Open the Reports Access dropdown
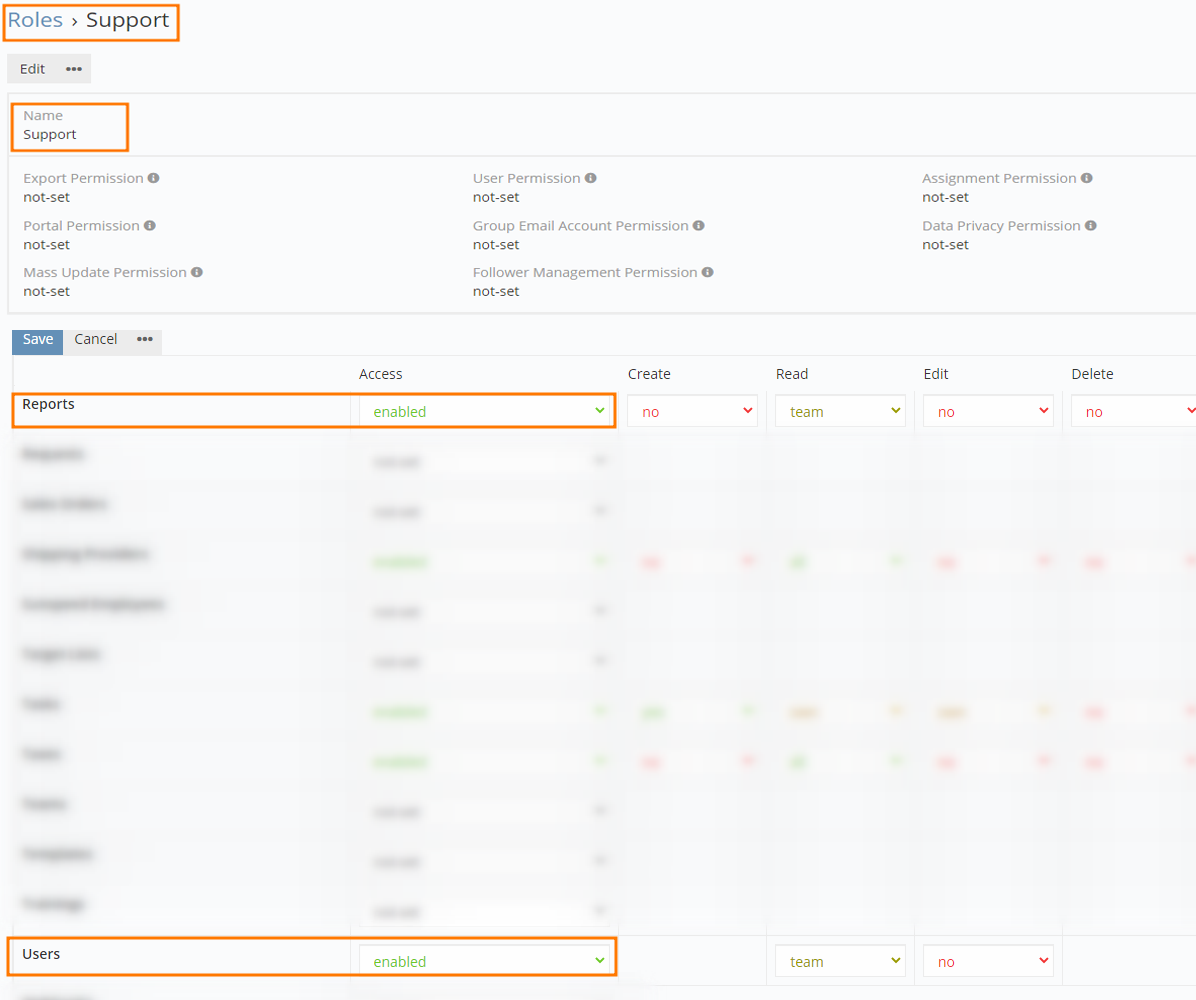 [487, 411]
